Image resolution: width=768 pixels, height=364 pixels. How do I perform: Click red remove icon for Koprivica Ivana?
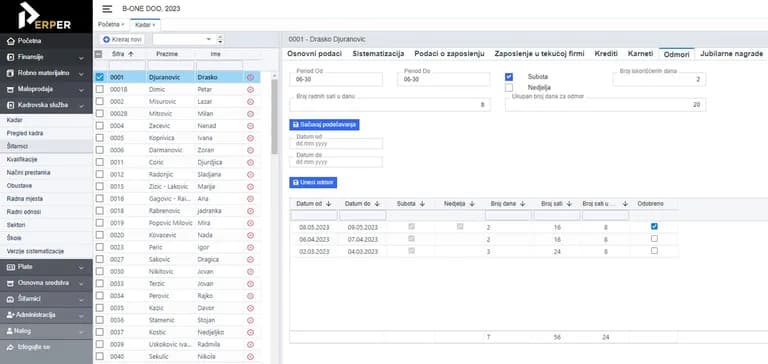[250, 138]
